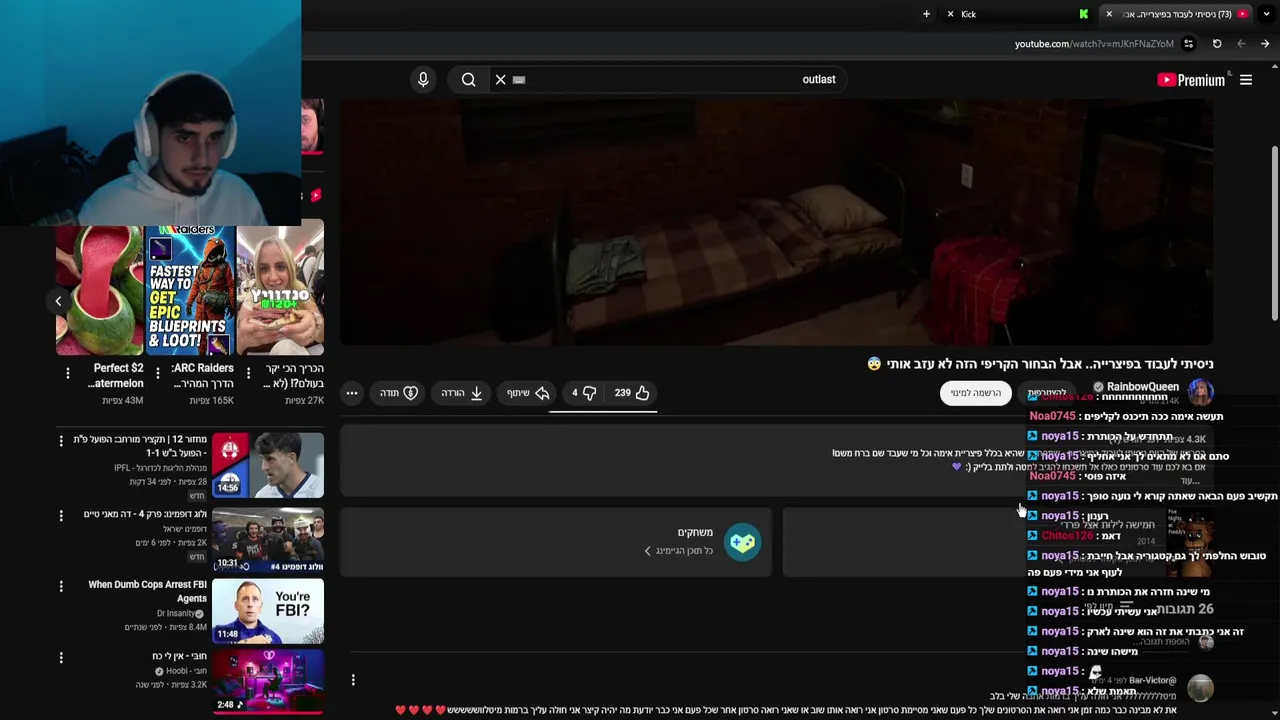This screenshot has width=1280, height=720.
Task: Open 'When Dumb Cops Arrest FBI Agents' title
Action: pos(147,591)
